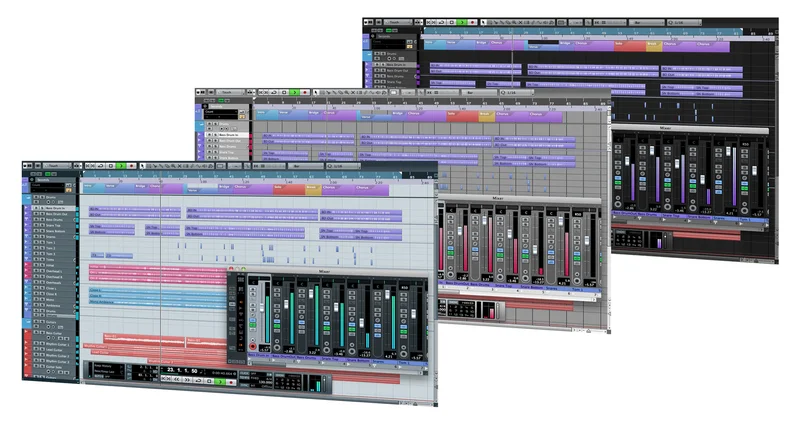The height and width of the screenshot is (426, 800).
Task: Select yellow Break arranger part, back window
Action: pos(654,46)
